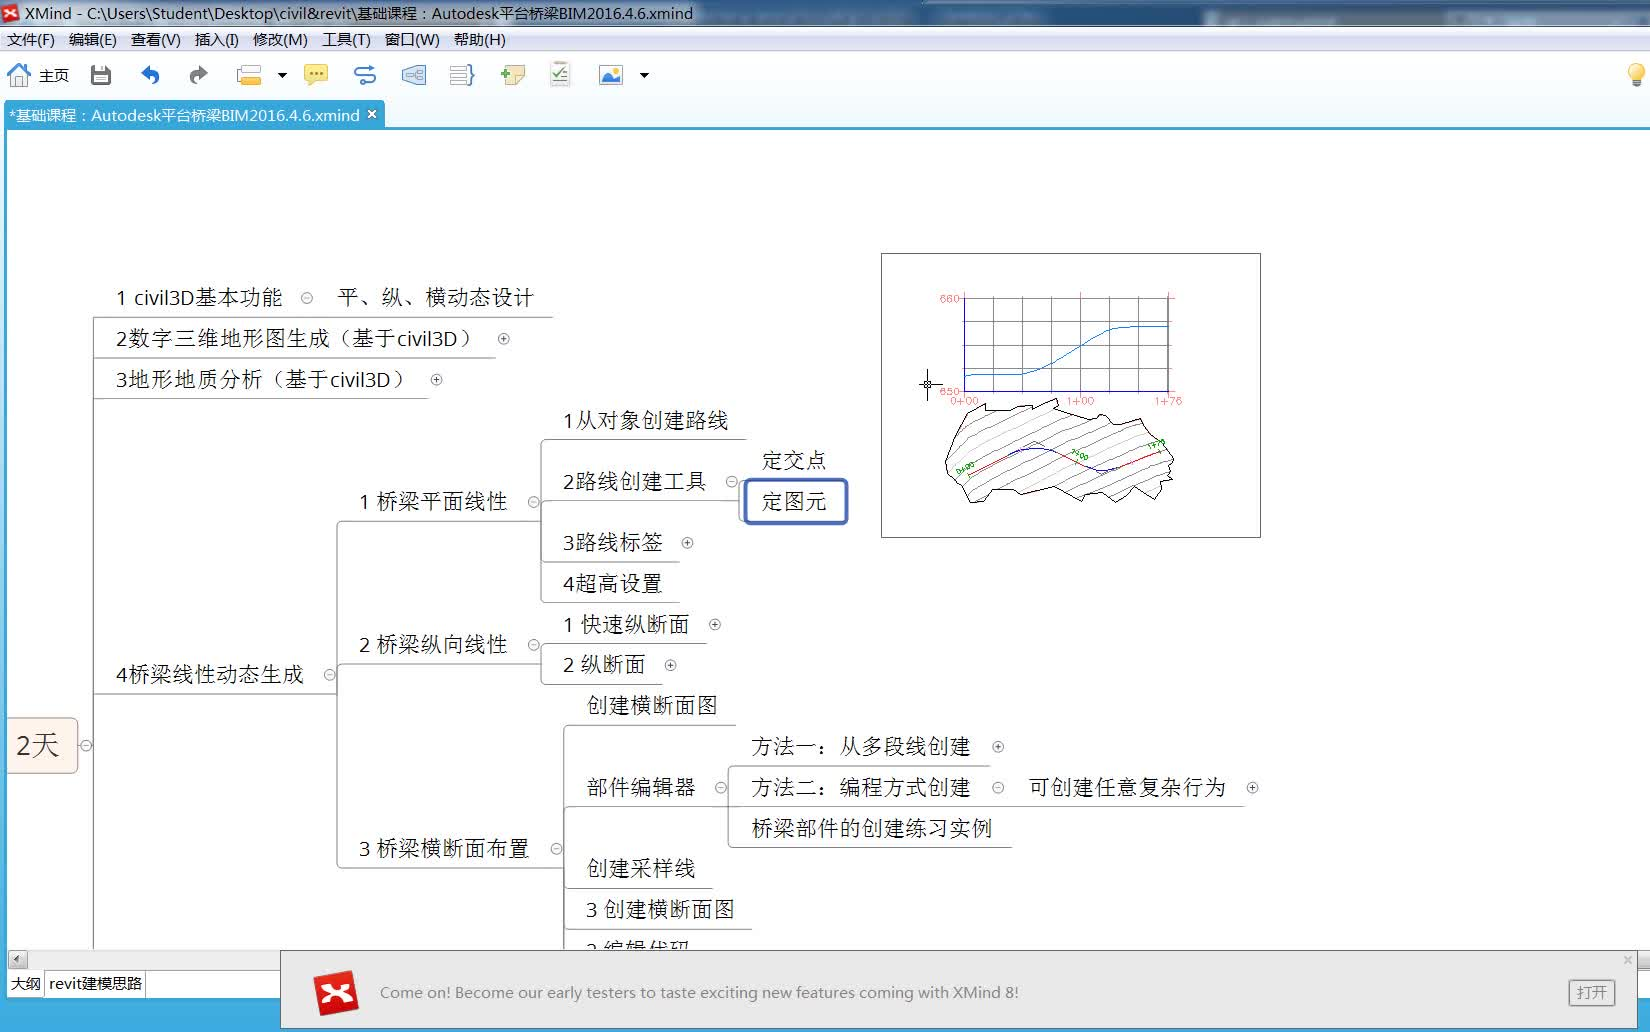Close the Autodesk平台桥梁BIM xmind tab

point(372,114)
